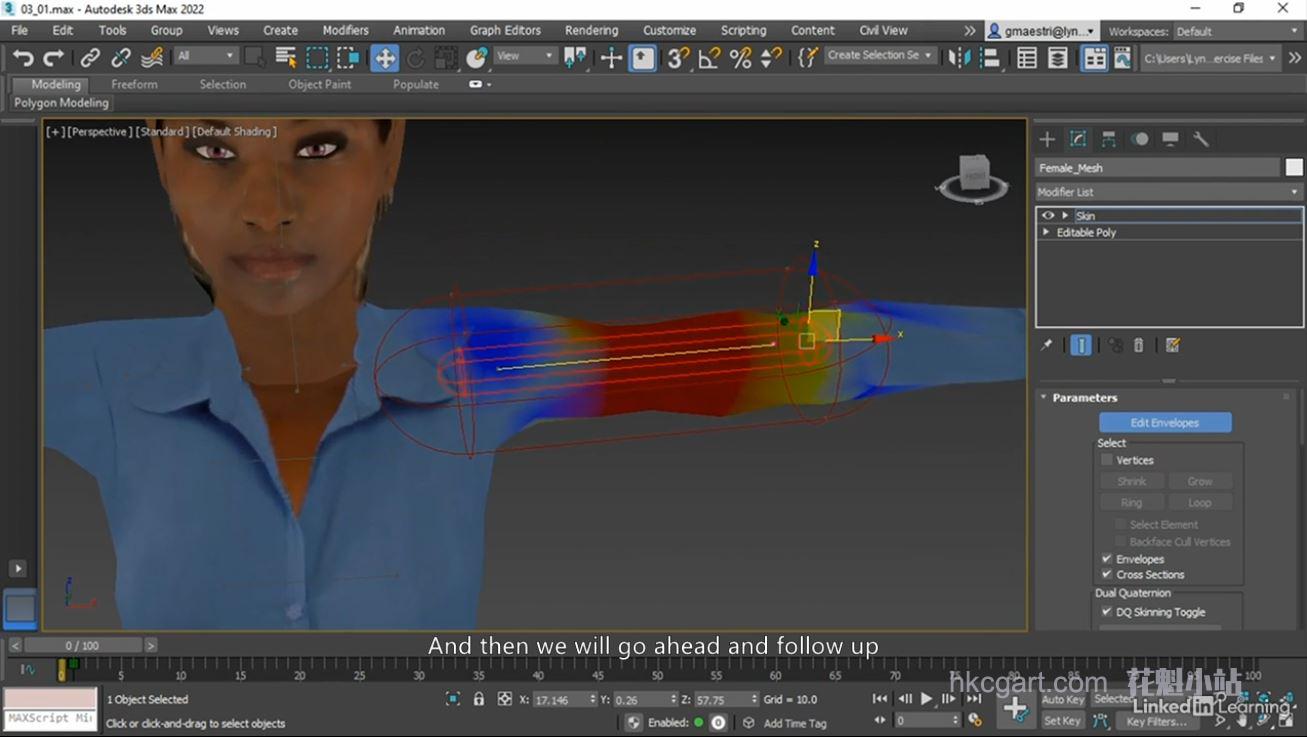Screen dimensions: 1307x737
Task: Open the project path dropdown
Action: [x=1209, y=58]
